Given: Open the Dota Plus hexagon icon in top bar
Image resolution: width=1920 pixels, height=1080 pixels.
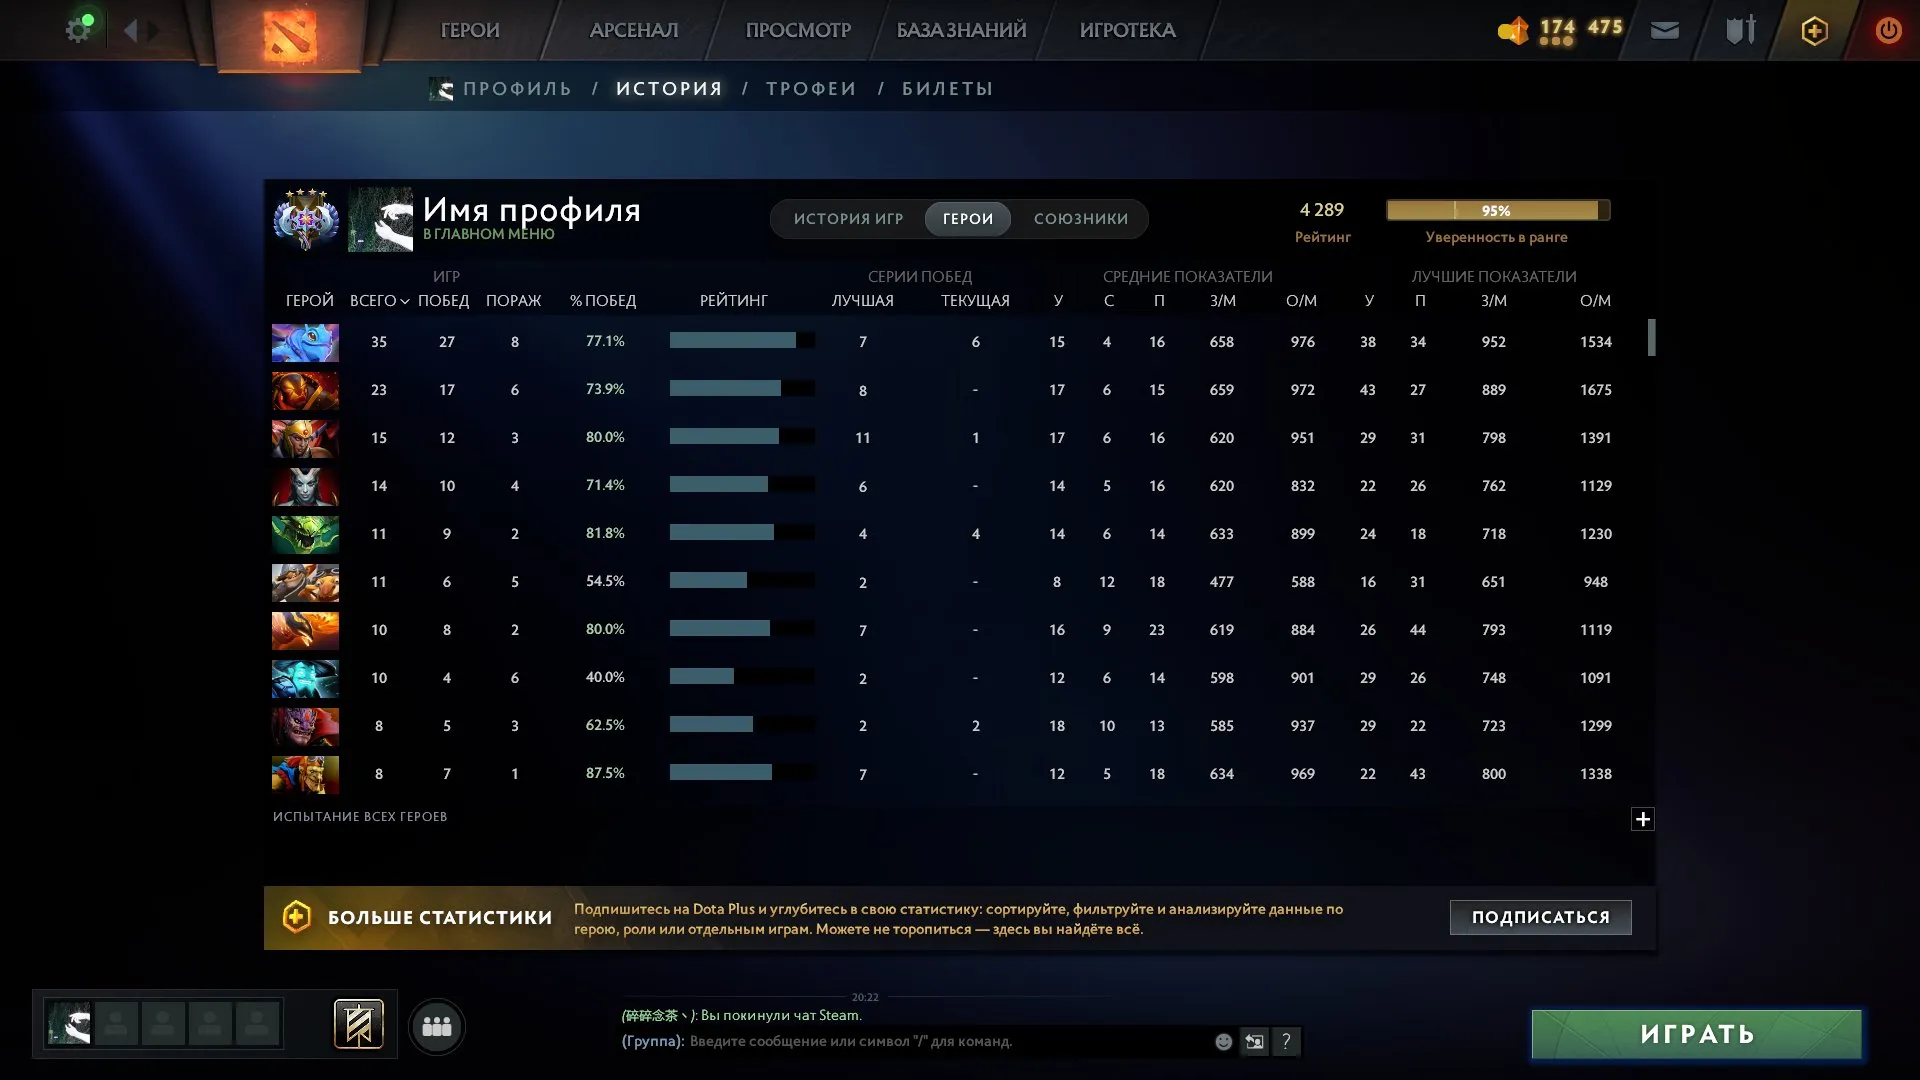Looking at the screenshot, I should (1814, 31).
